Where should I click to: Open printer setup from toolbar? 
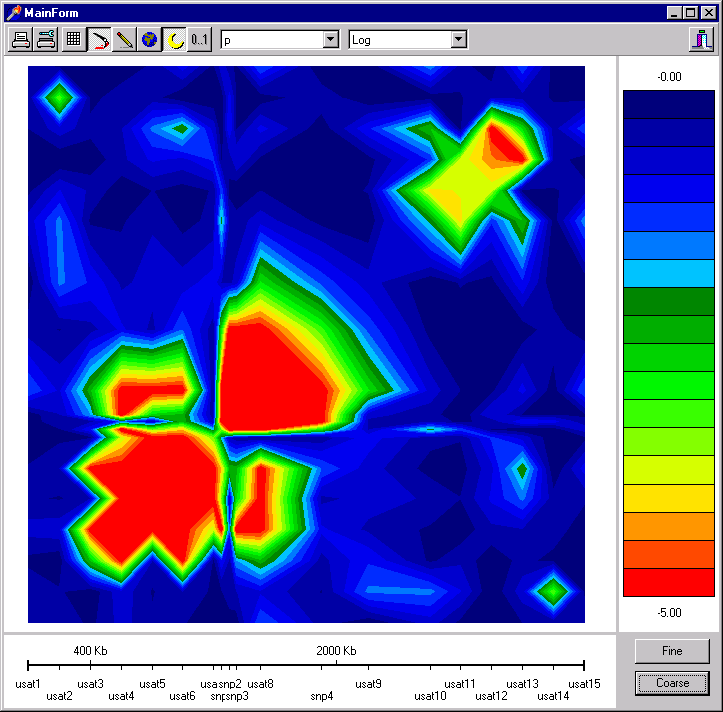[x=46, y=40]
